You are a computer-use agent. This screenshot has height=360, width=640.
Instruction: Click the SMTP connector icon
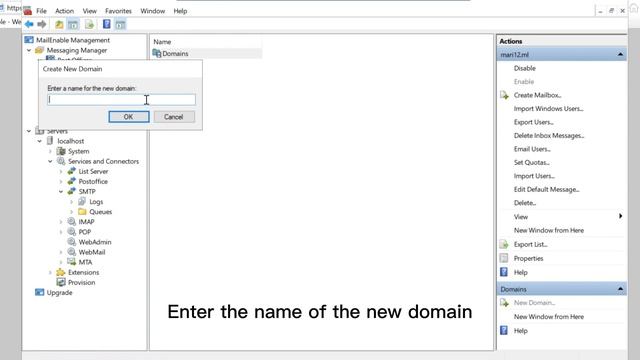[71, 191]
